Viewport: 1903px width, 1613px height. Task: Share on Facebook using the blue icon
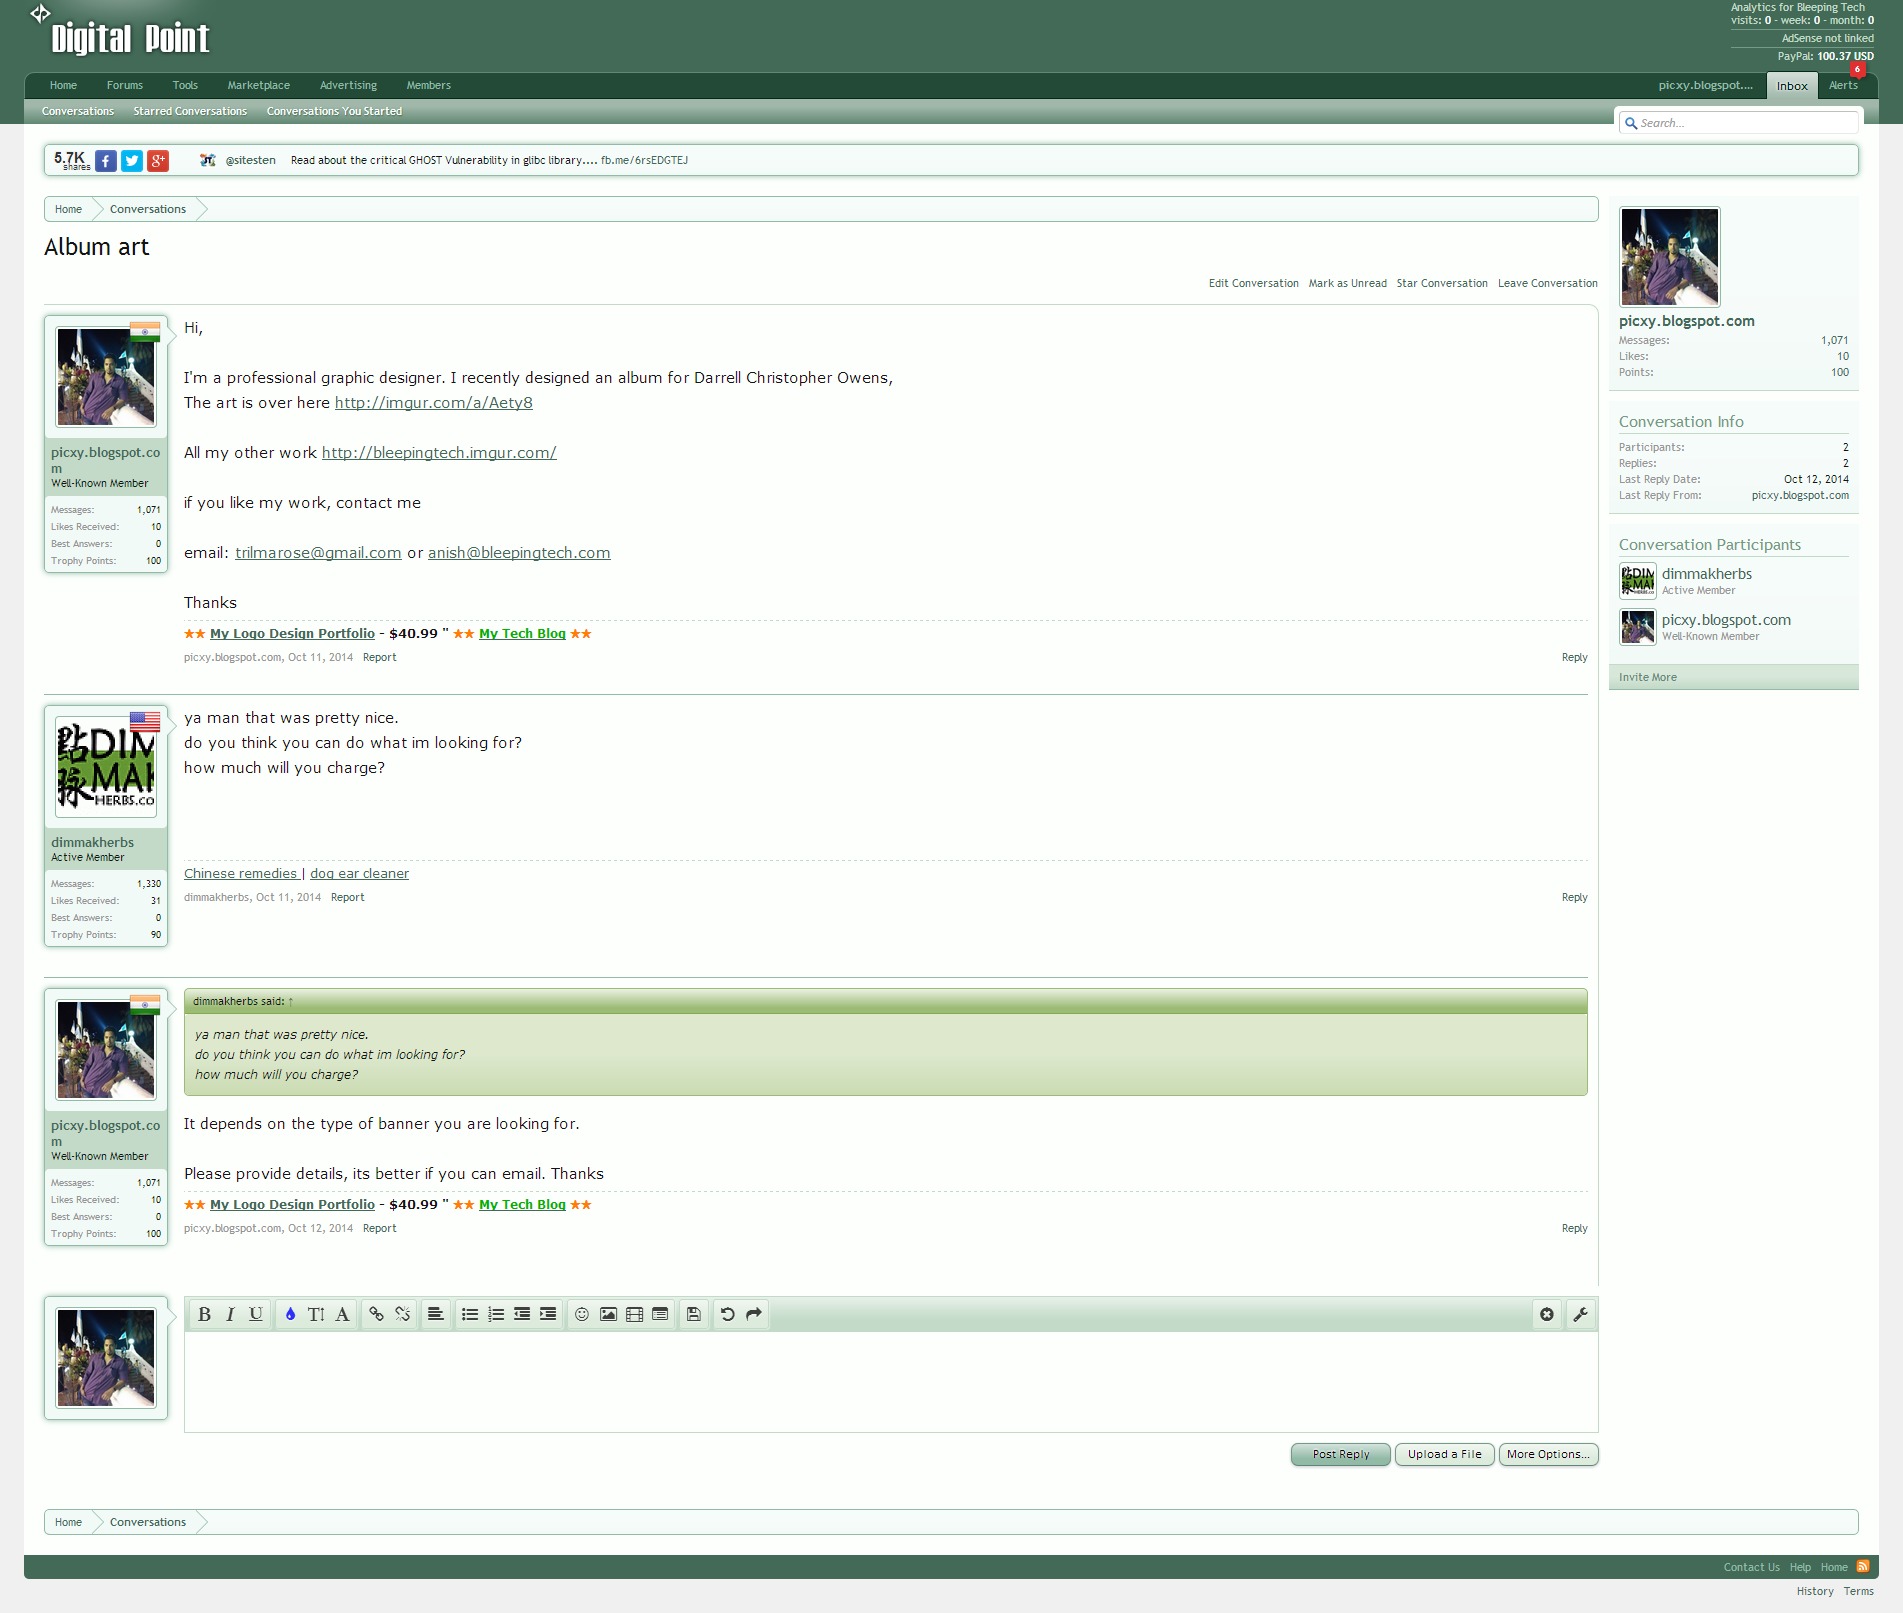coord(106,160)
